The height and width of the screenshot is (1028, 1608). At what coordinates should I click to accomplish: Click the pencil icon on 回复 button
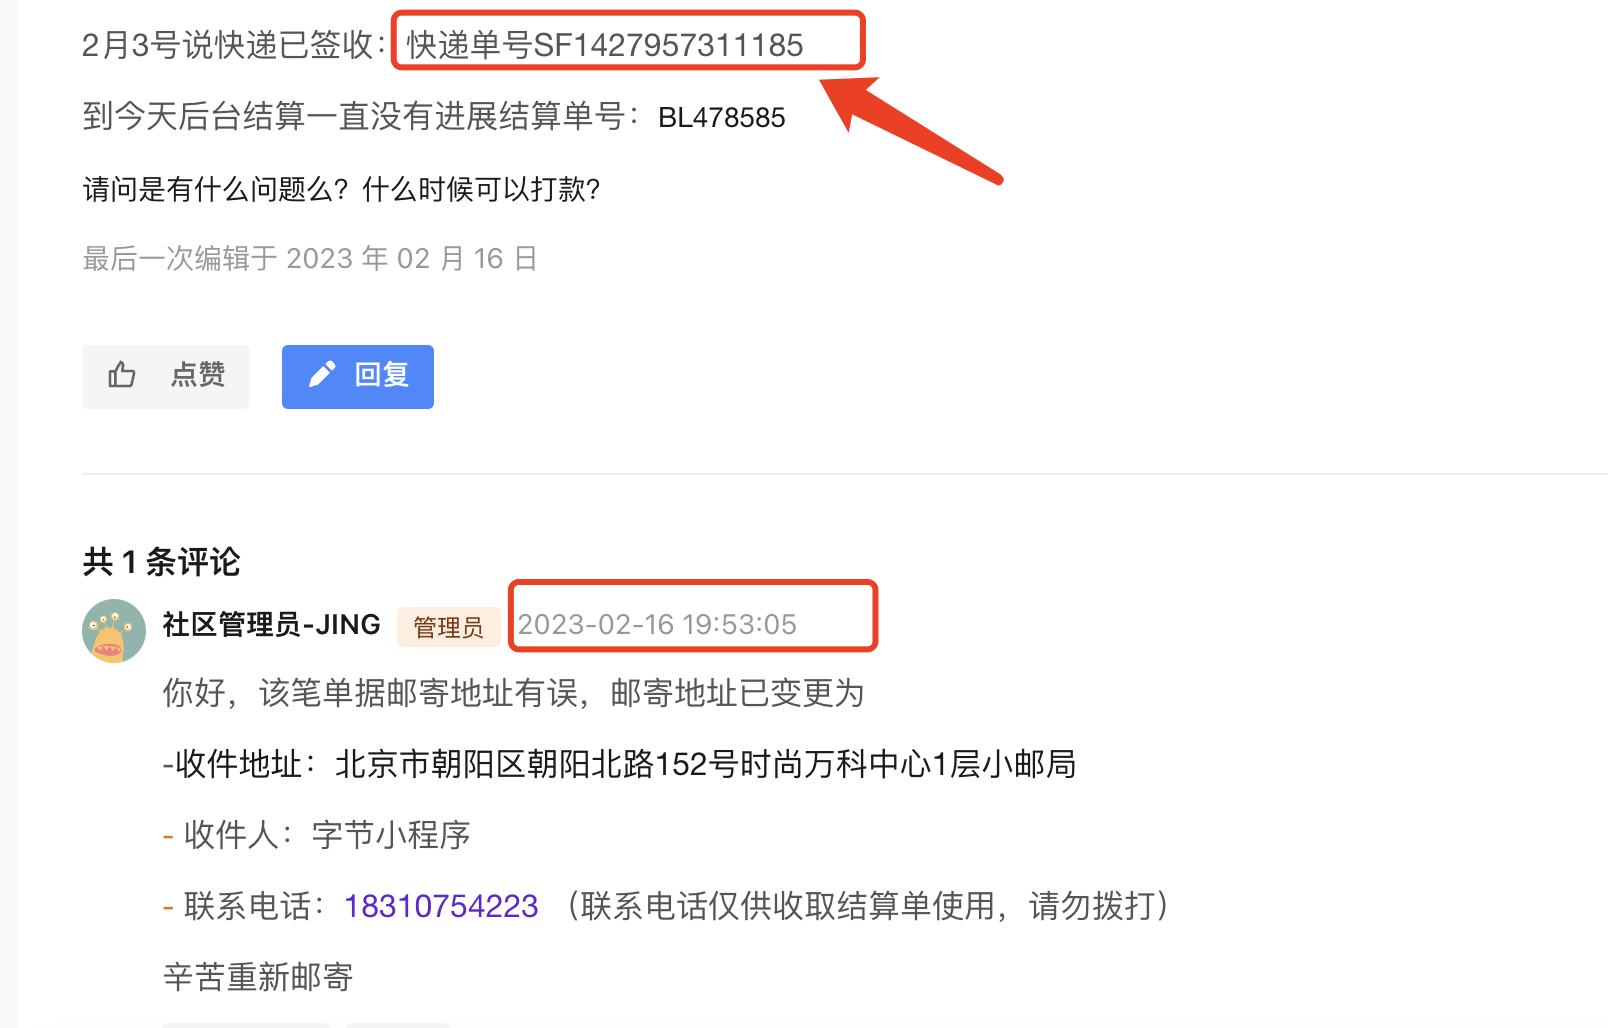[322, 375]
